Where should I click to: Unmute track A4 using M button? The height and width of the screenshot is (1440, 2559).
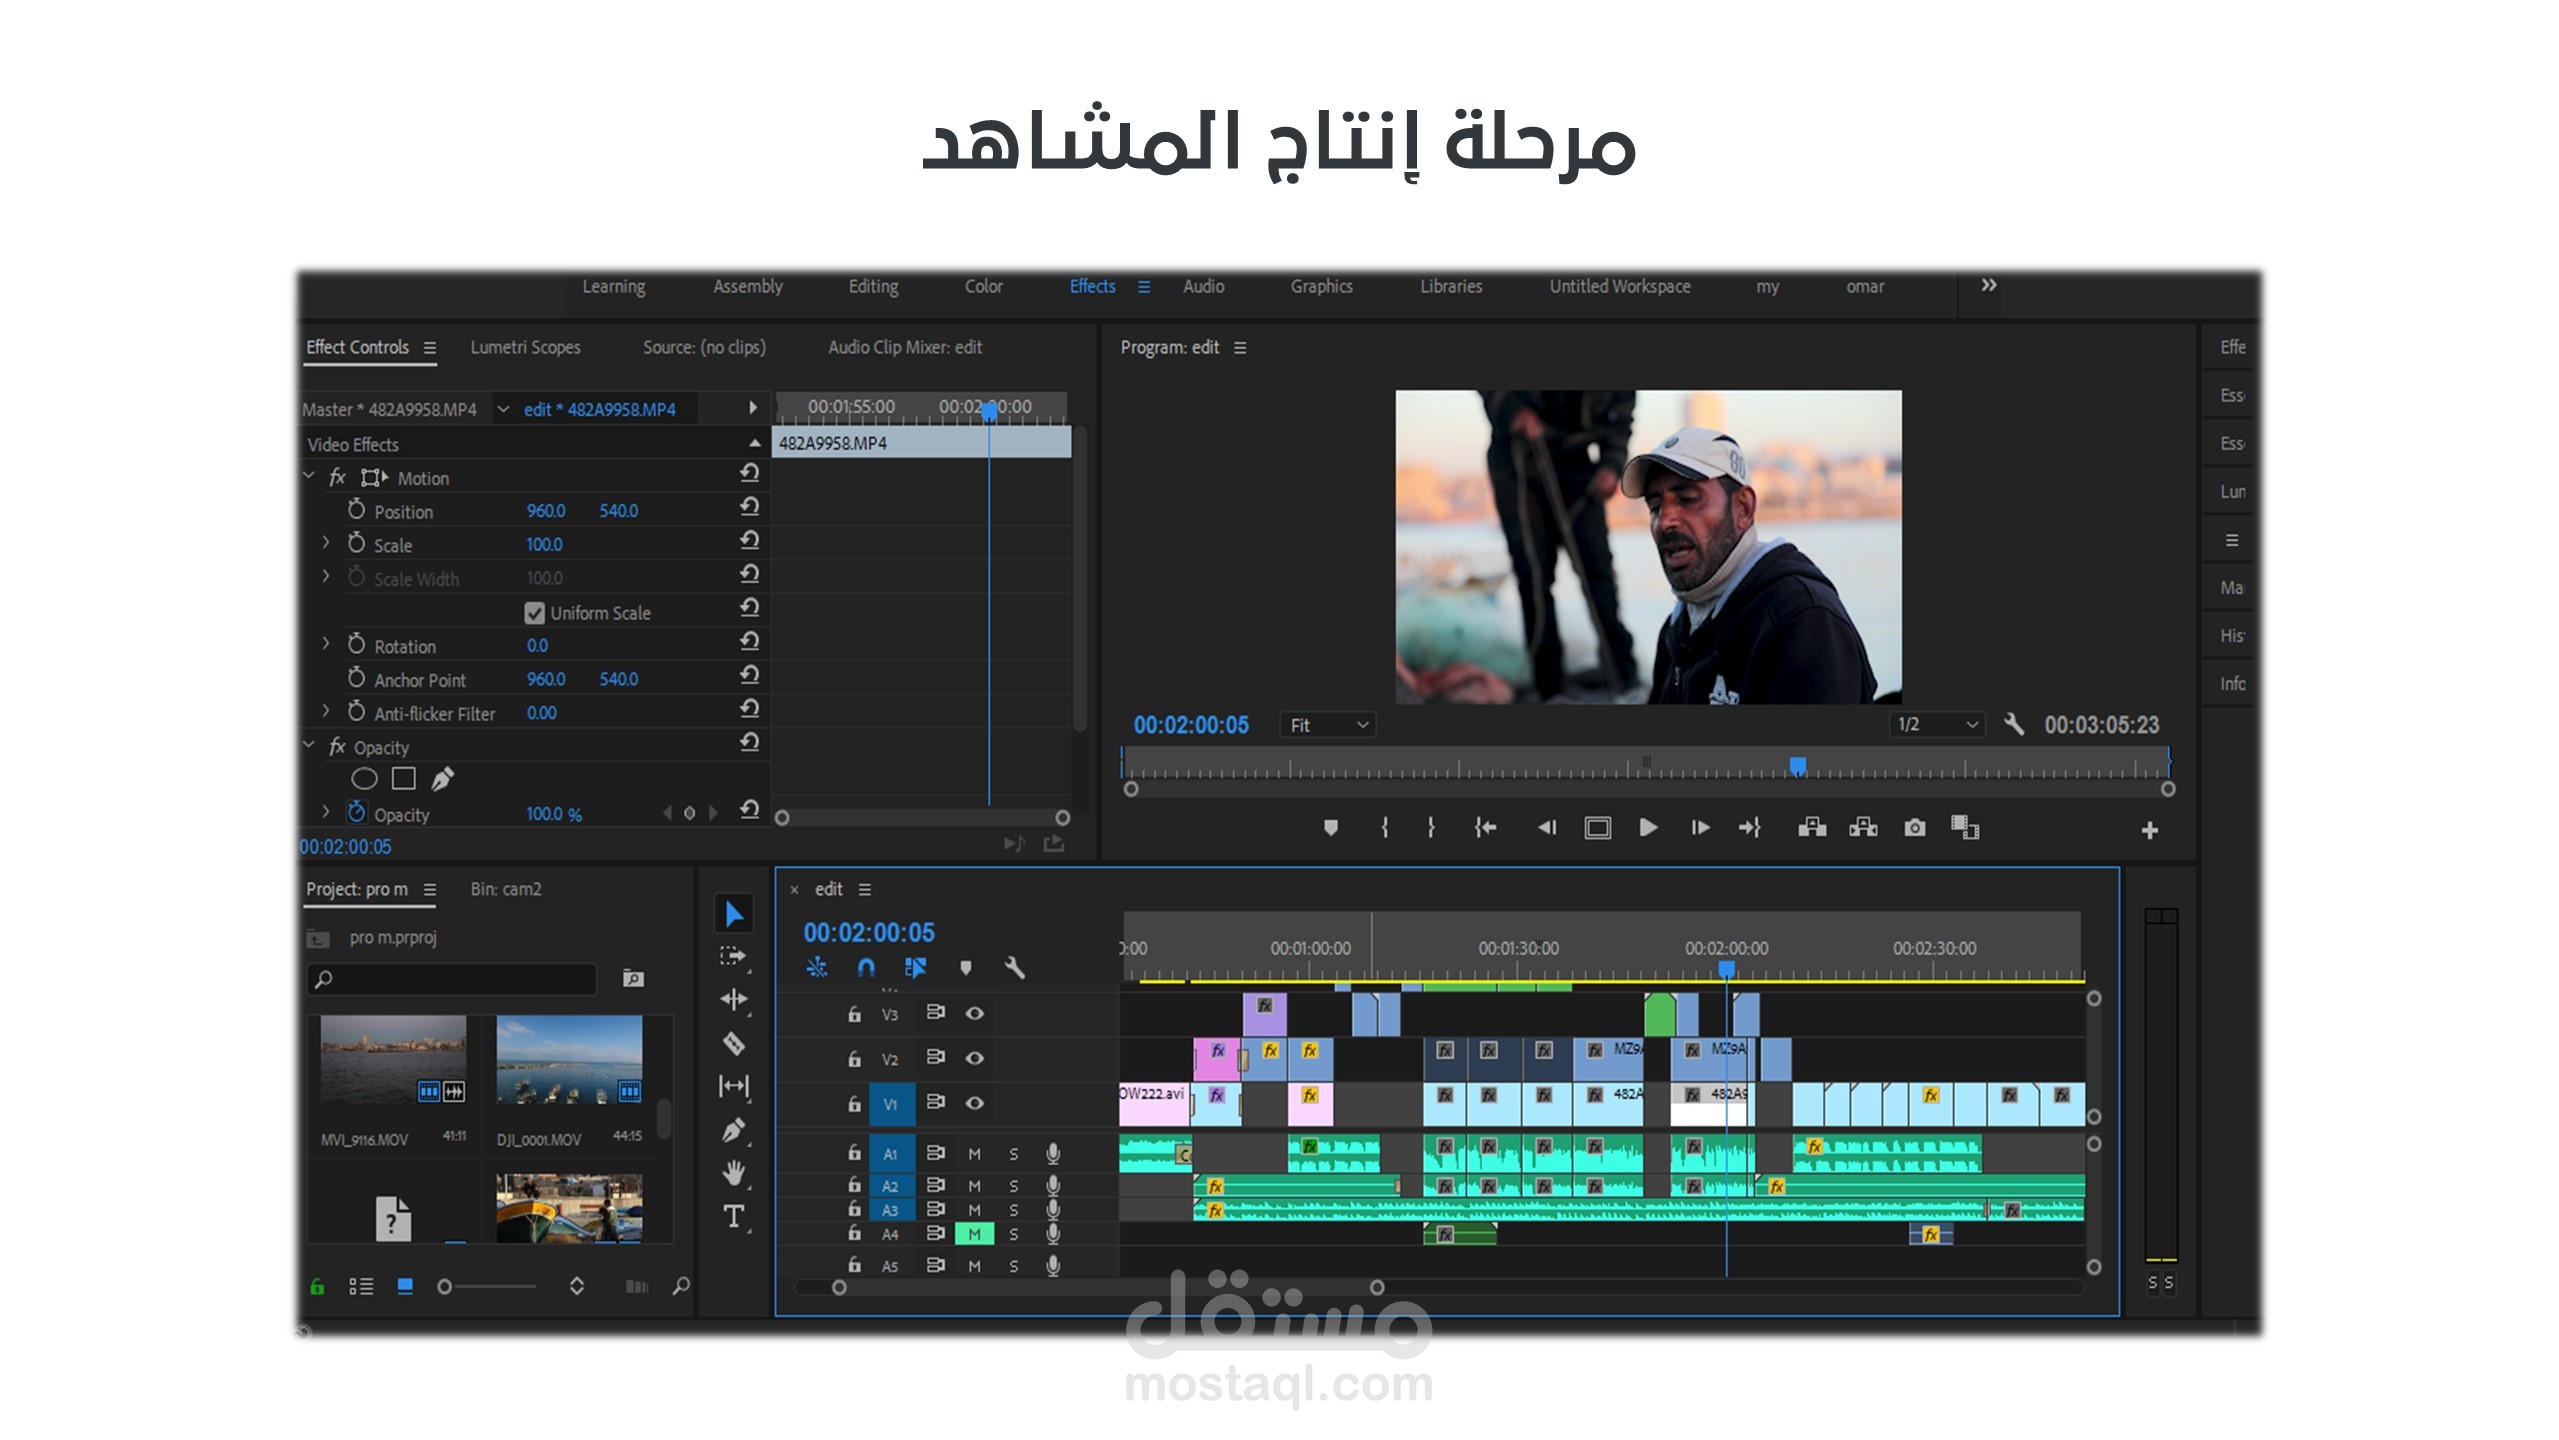point(974,1235)
